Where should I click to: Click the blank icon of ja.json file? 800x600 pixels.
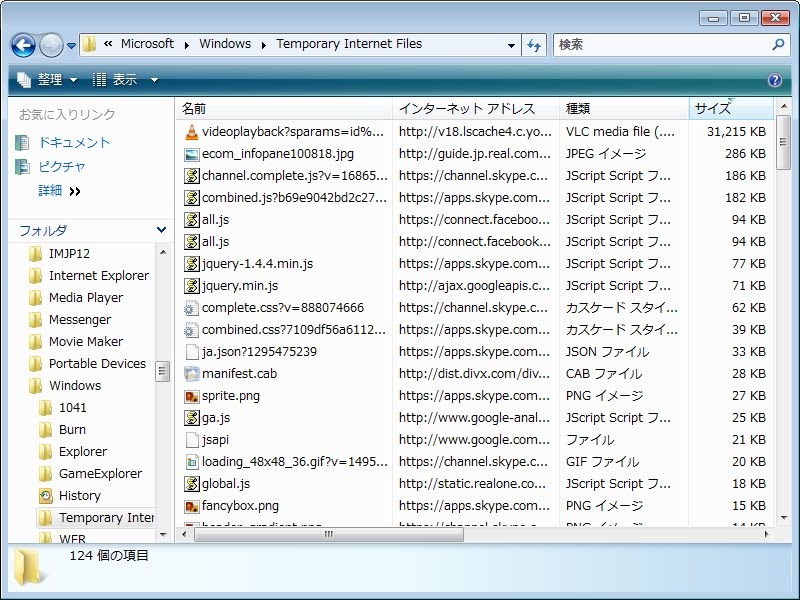tap(191, 352)
